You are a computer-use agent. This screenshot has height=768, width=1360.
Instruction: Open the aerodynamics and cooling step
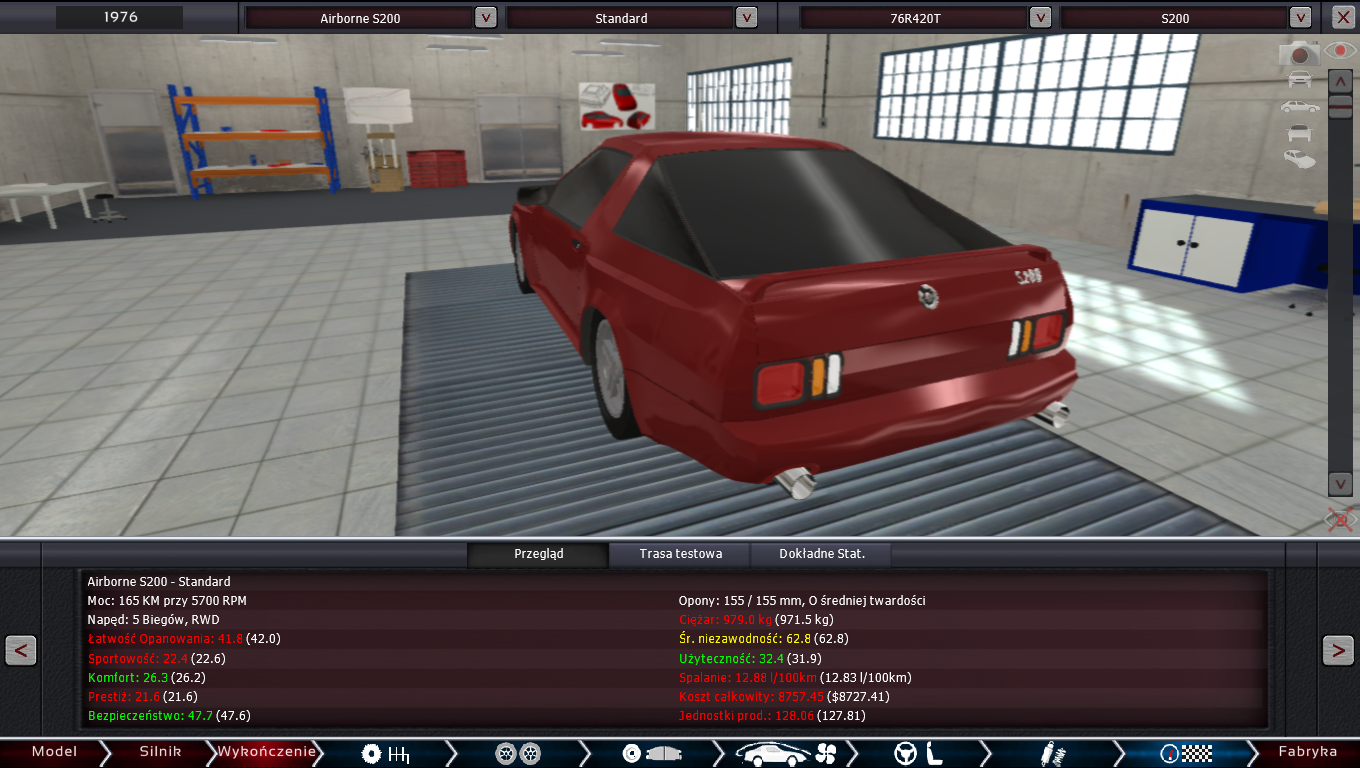click(x=785, y=753)
